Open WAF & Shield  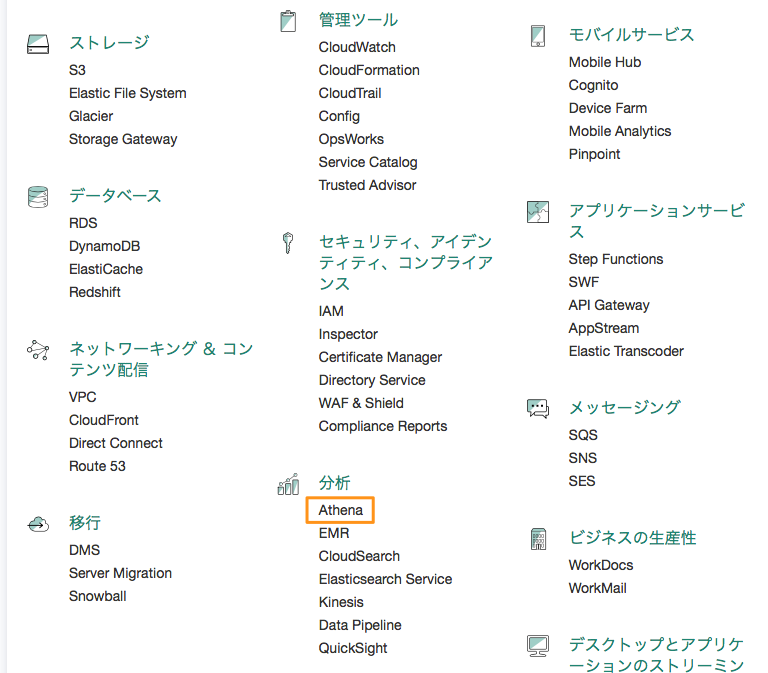(361, 403)
